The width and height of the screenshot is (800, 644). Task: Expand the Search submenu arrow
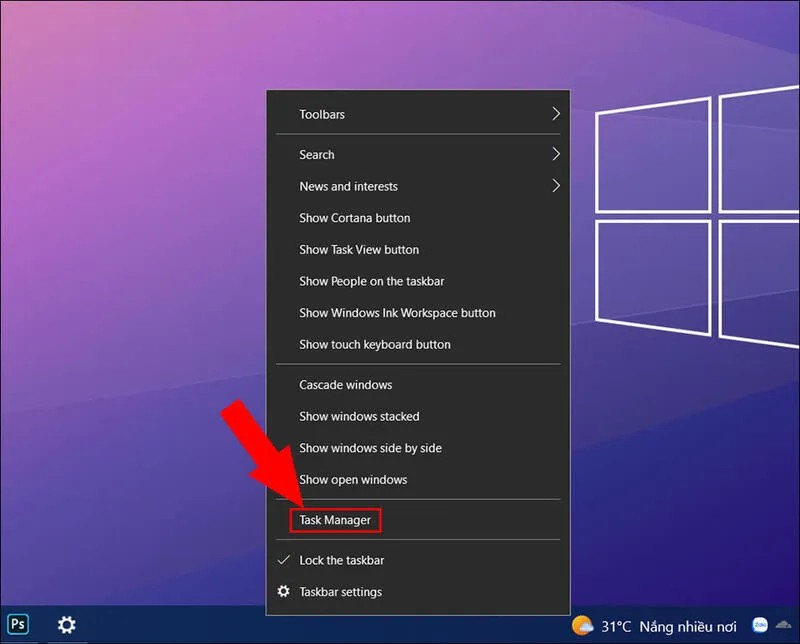point(556,154)
